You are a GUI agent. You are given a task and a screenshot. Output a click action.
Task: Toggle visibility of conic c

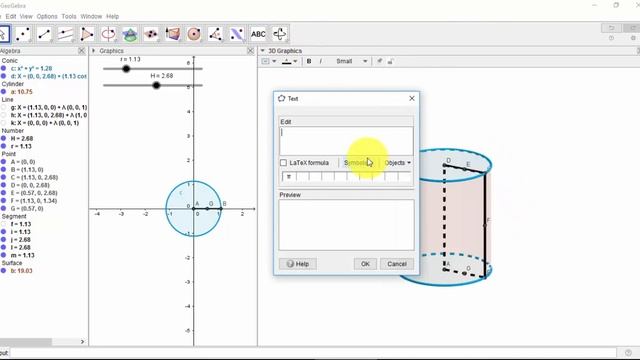point(4,68)
